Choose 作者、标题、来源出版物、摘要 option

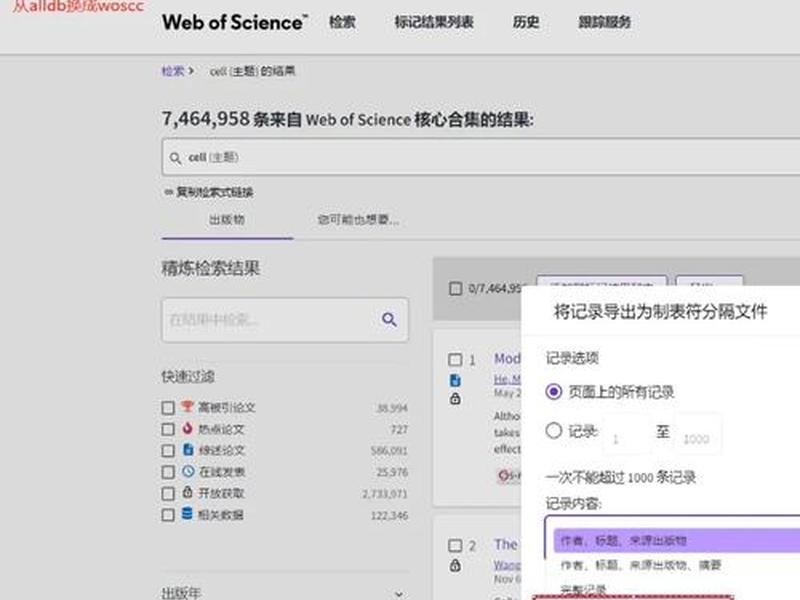click(x=641, y=565)
